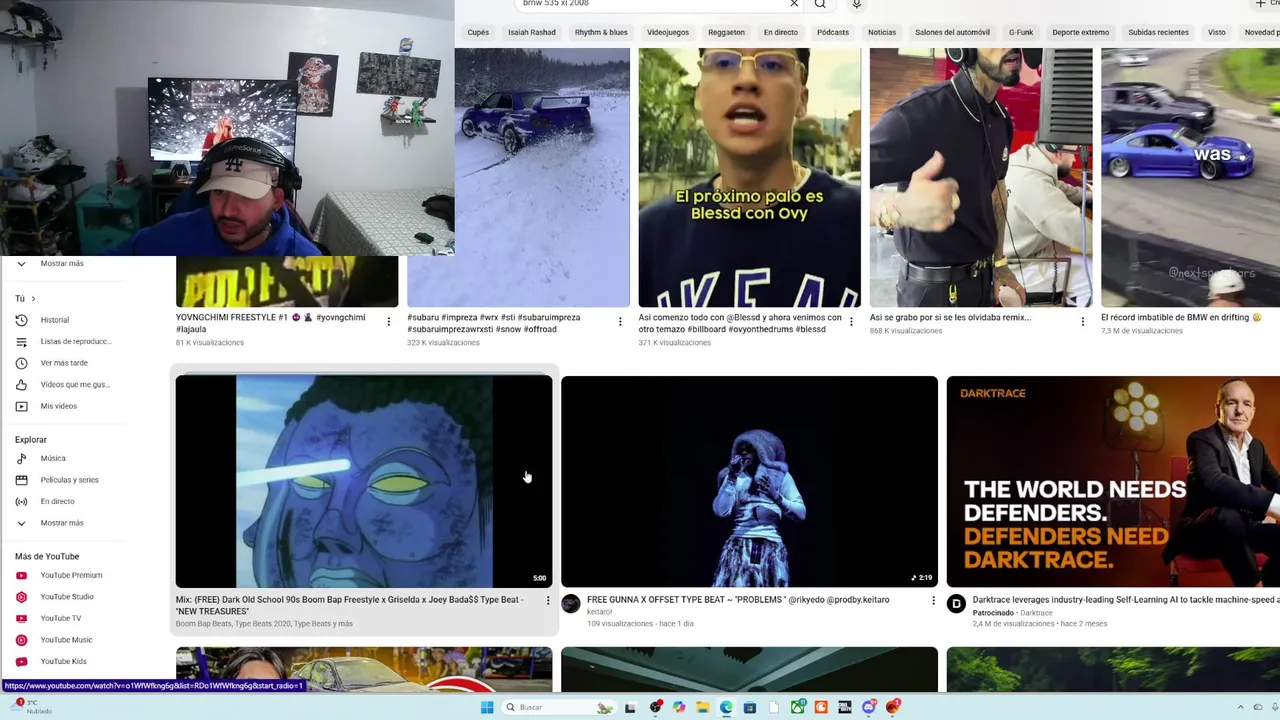Viewport: 1280px width, 720px height.
Task: Open 'Mix: (FREE) Dark Old School' title link
Action: [349, 605]
